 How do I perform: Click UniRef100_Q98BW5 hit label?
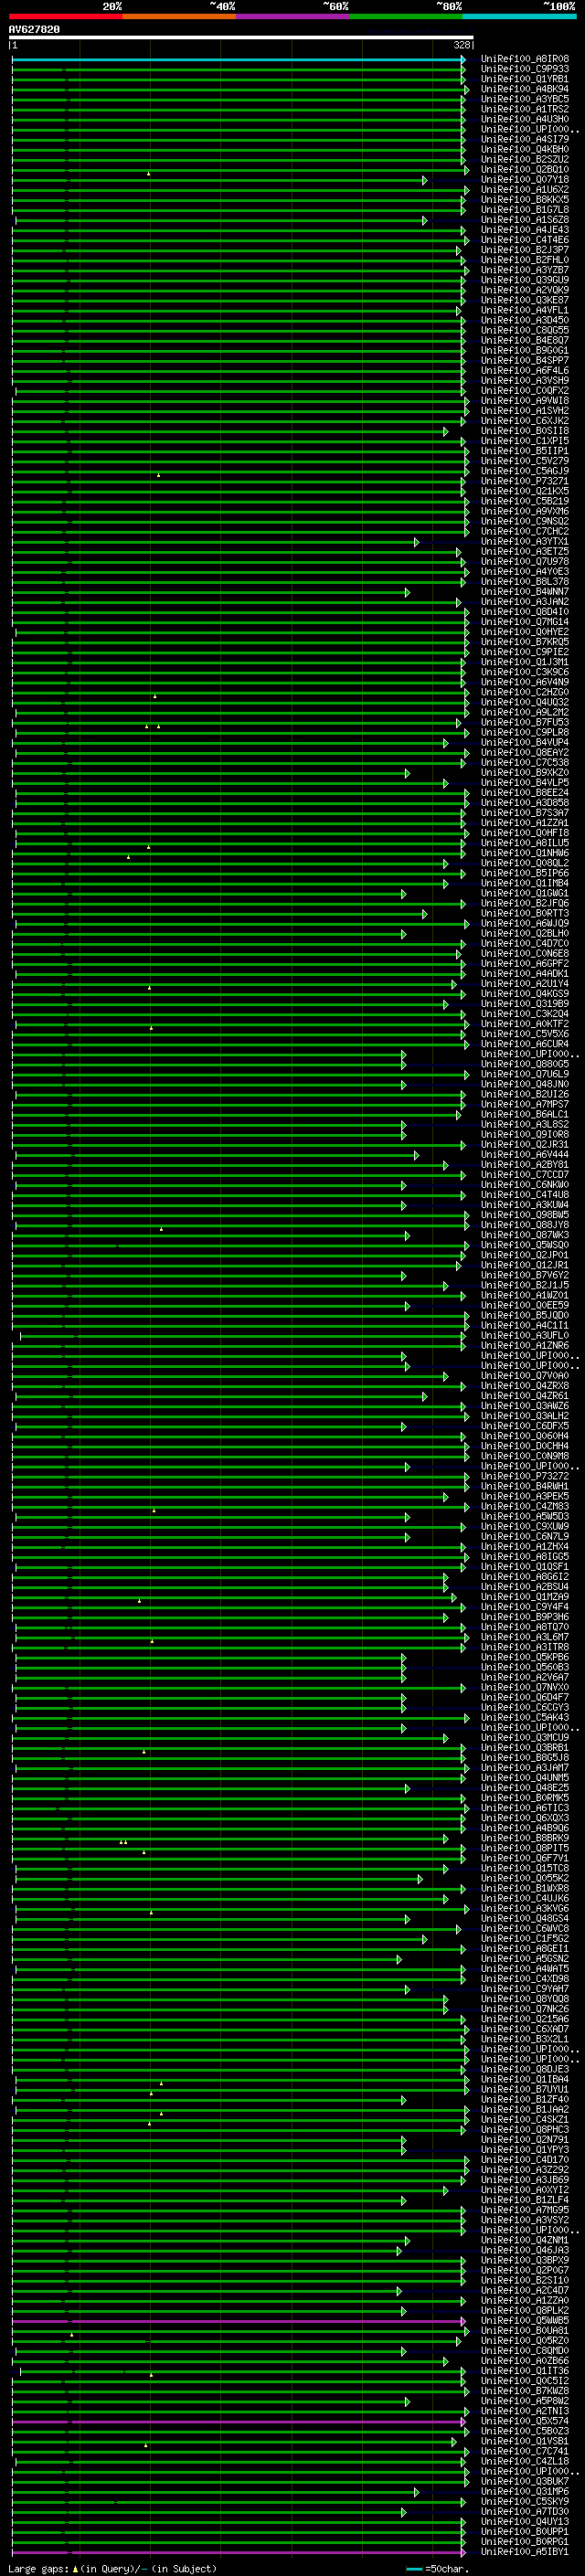[525, 1215]
